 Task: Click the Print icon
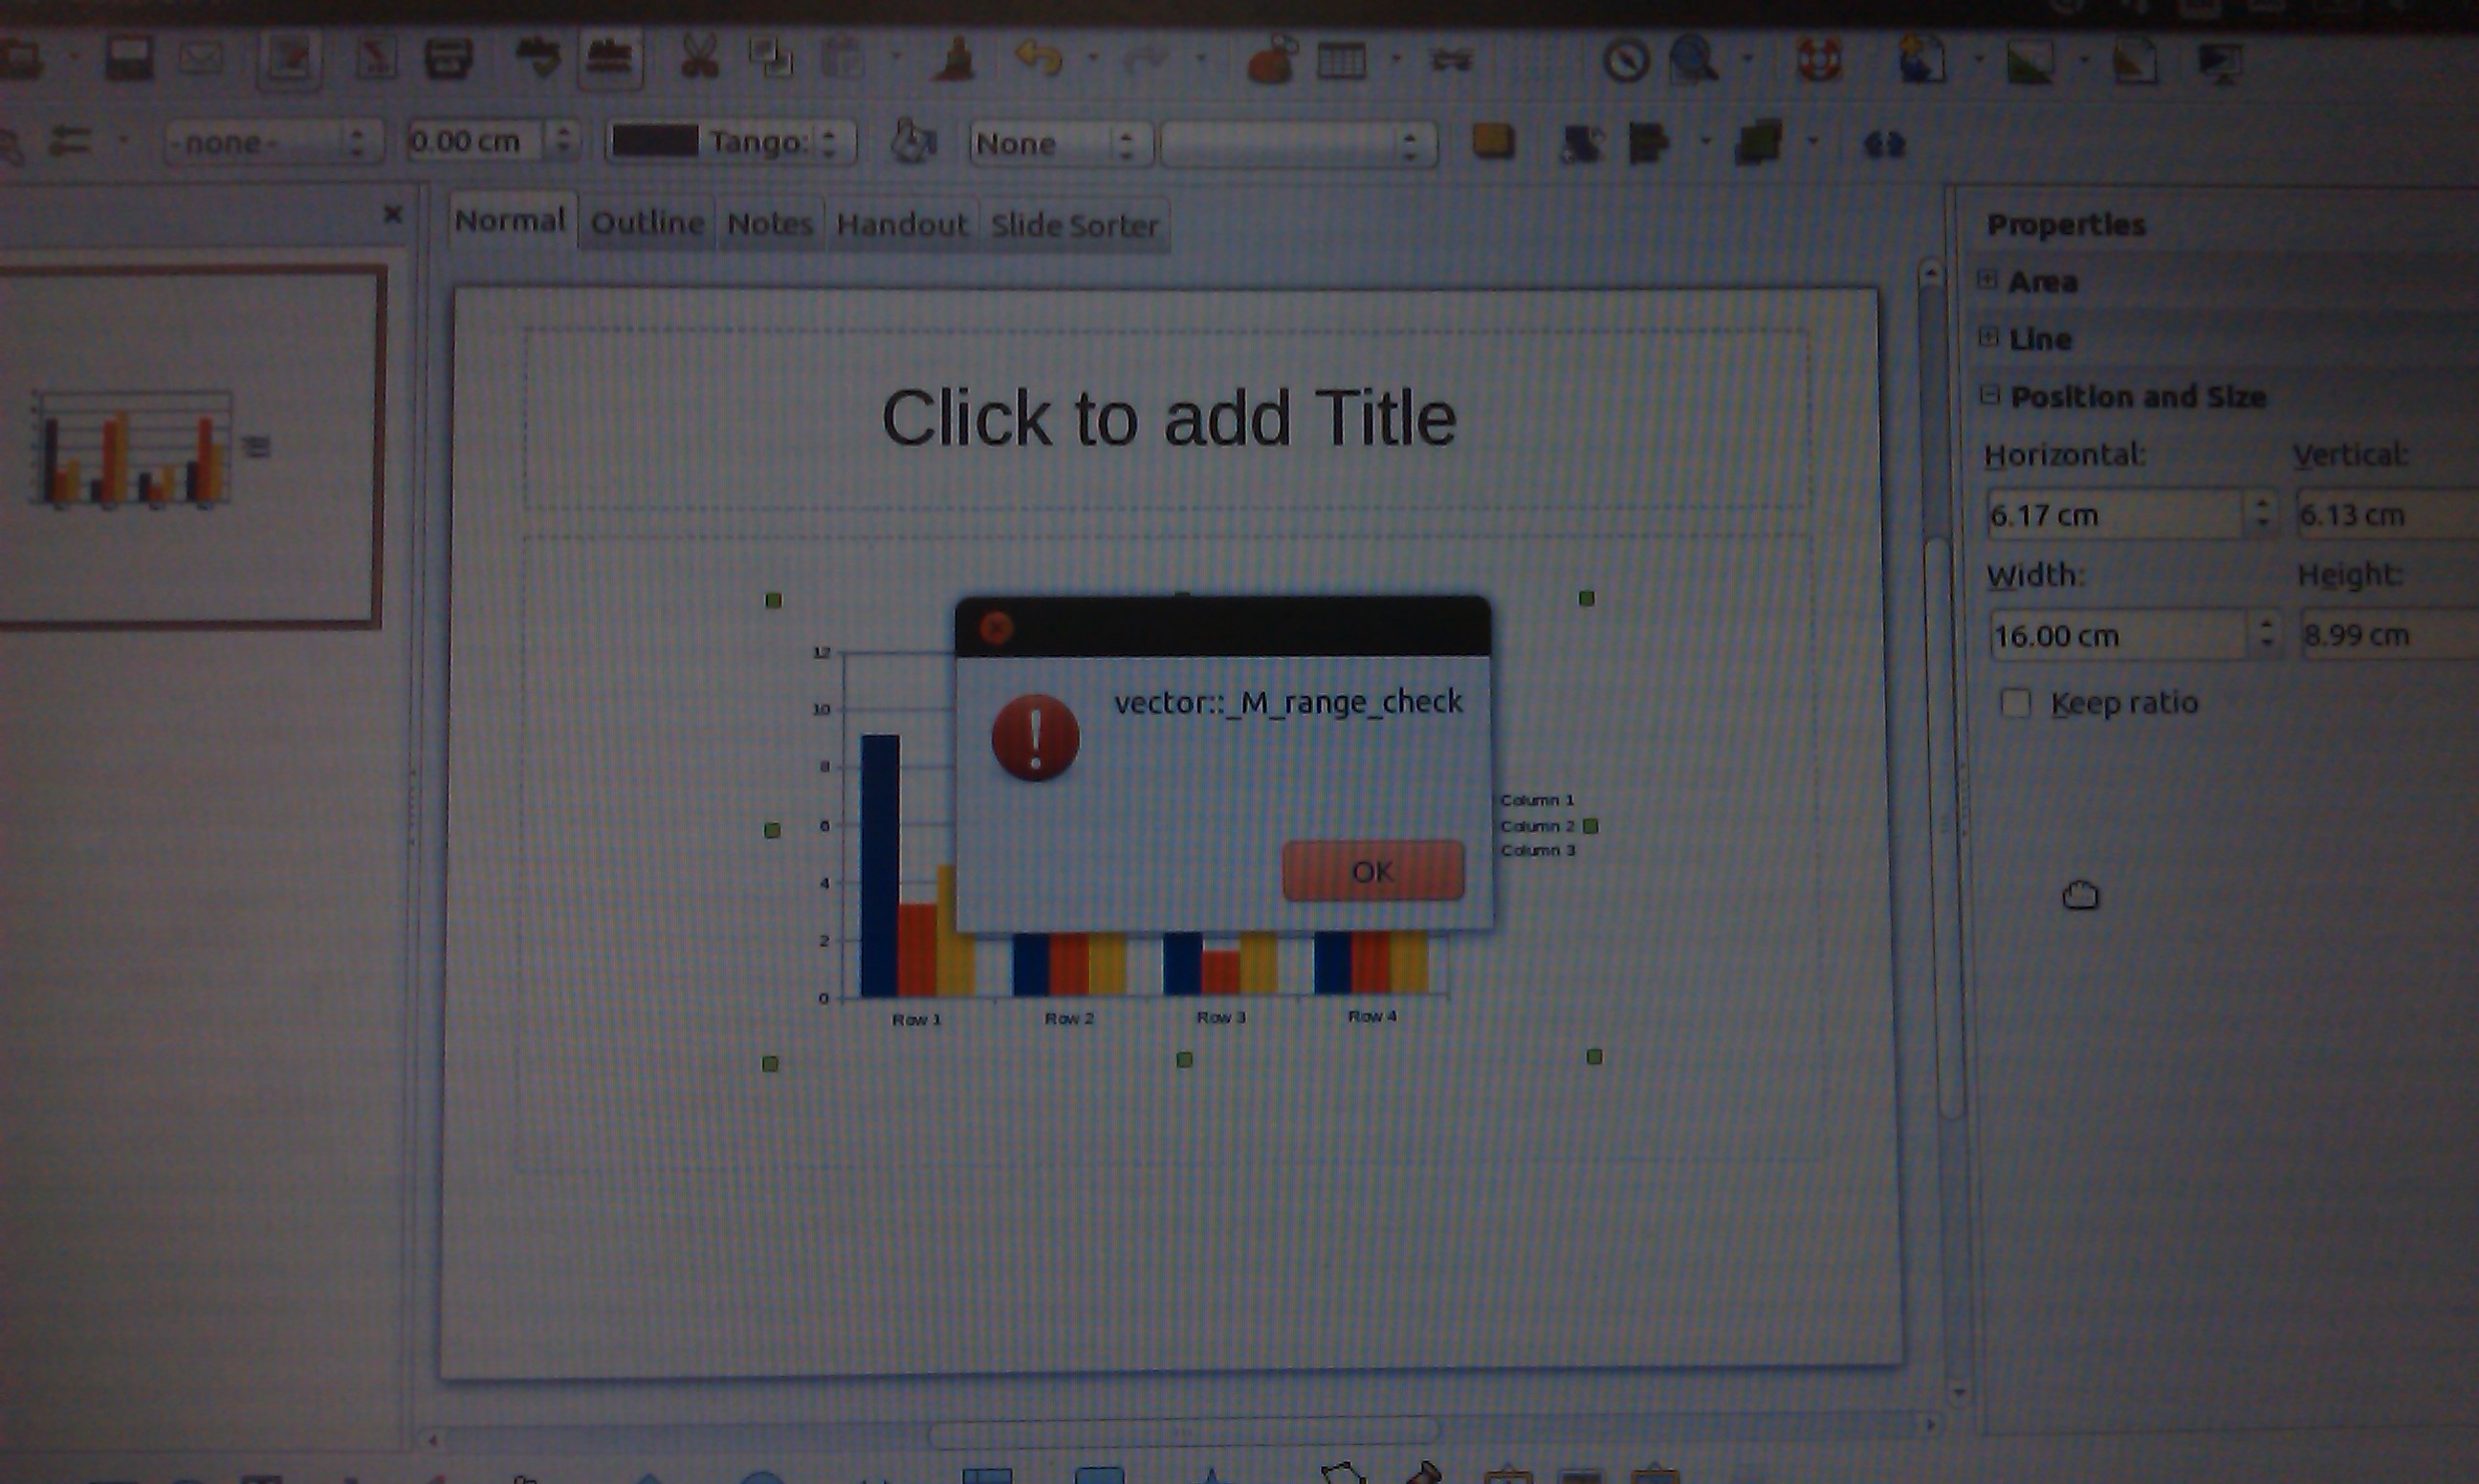click(448, 59)
